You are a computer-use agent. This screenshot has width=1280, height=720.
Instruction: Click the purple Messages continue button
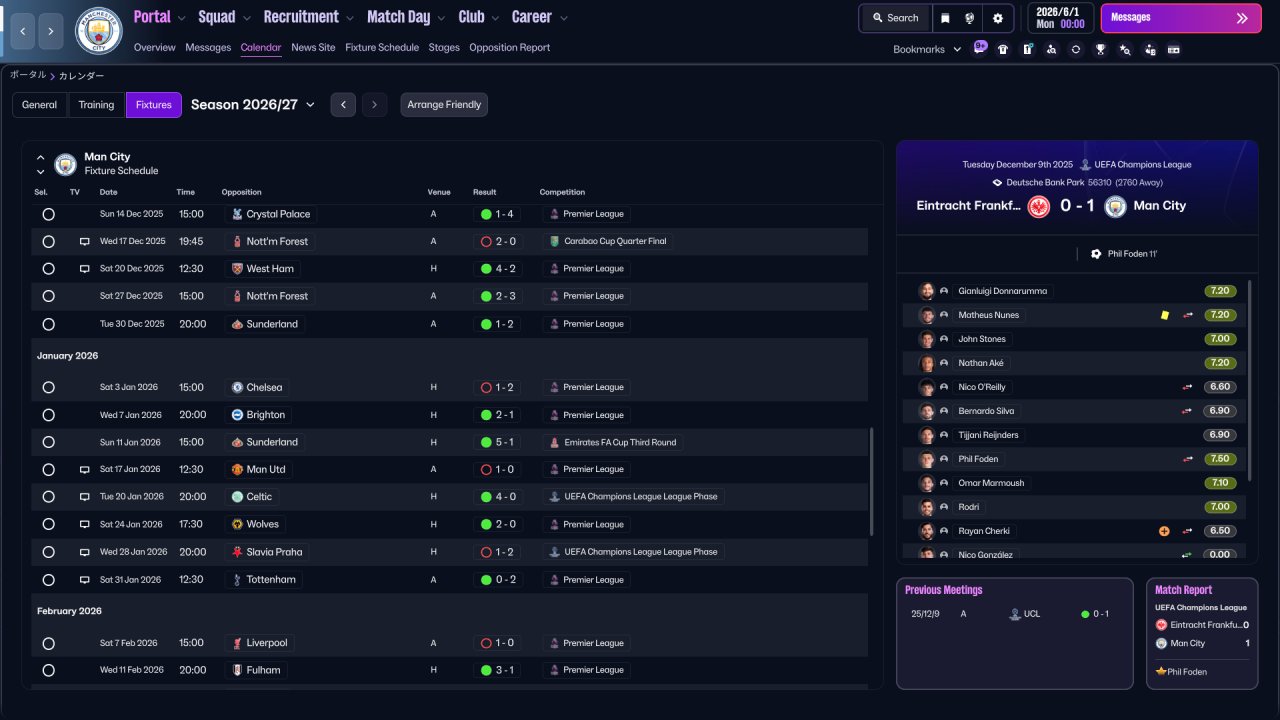[x=1181, y=18]
